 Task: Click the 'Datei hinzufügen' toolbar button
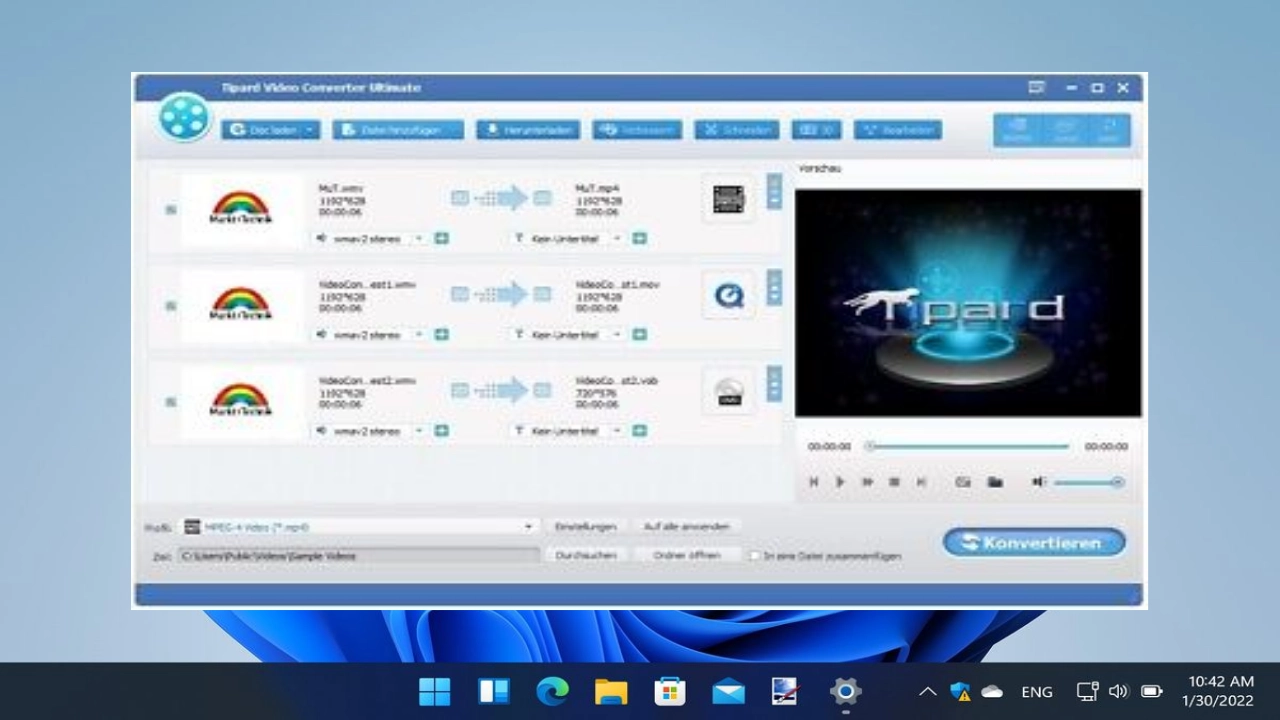[399, 130]
